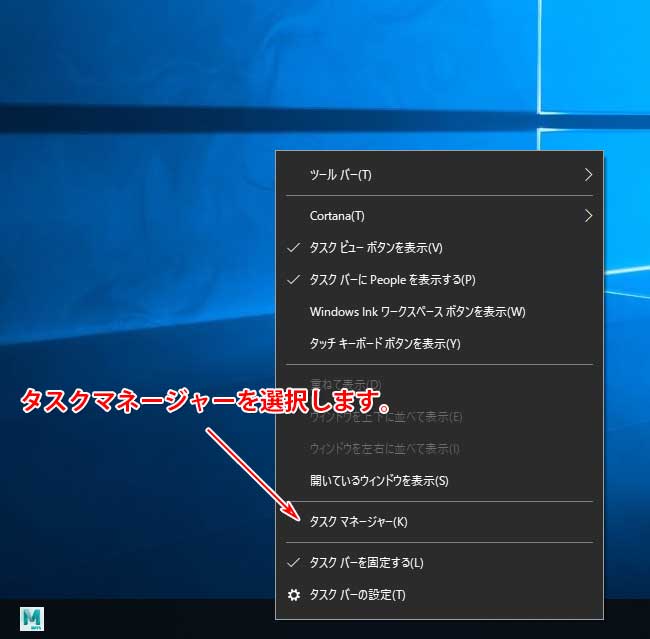This screenshot has width=650, height=639.
Task: Expand the ツール バー submenu arrow
Action: (x=588, y=175)
